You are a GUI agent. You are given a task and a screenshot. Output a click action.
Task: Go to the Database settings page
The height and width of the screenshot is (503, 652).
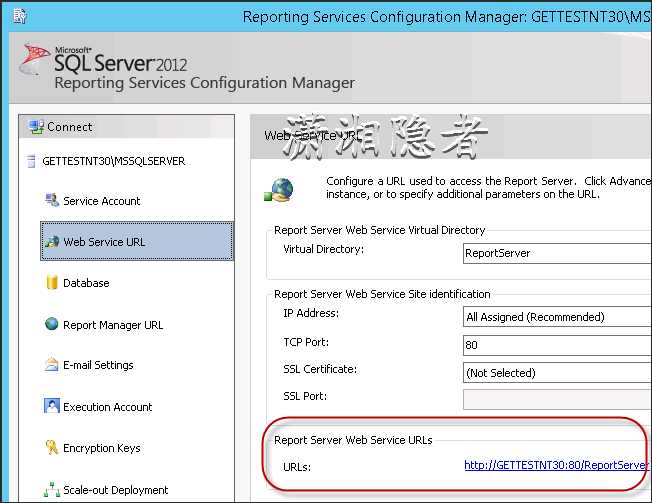click(86, 283)
